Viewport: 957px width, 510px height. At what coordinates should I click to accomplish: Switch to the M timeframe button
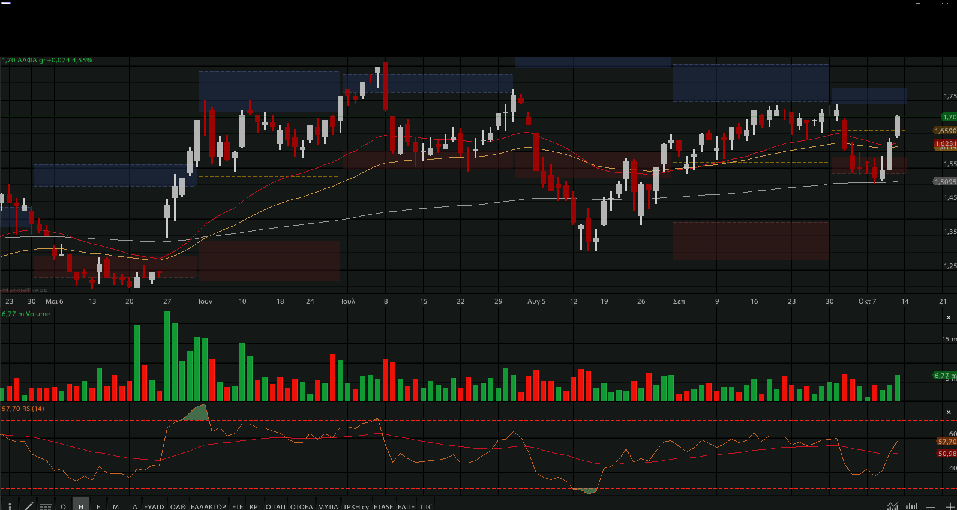click(x=115, y=506)
